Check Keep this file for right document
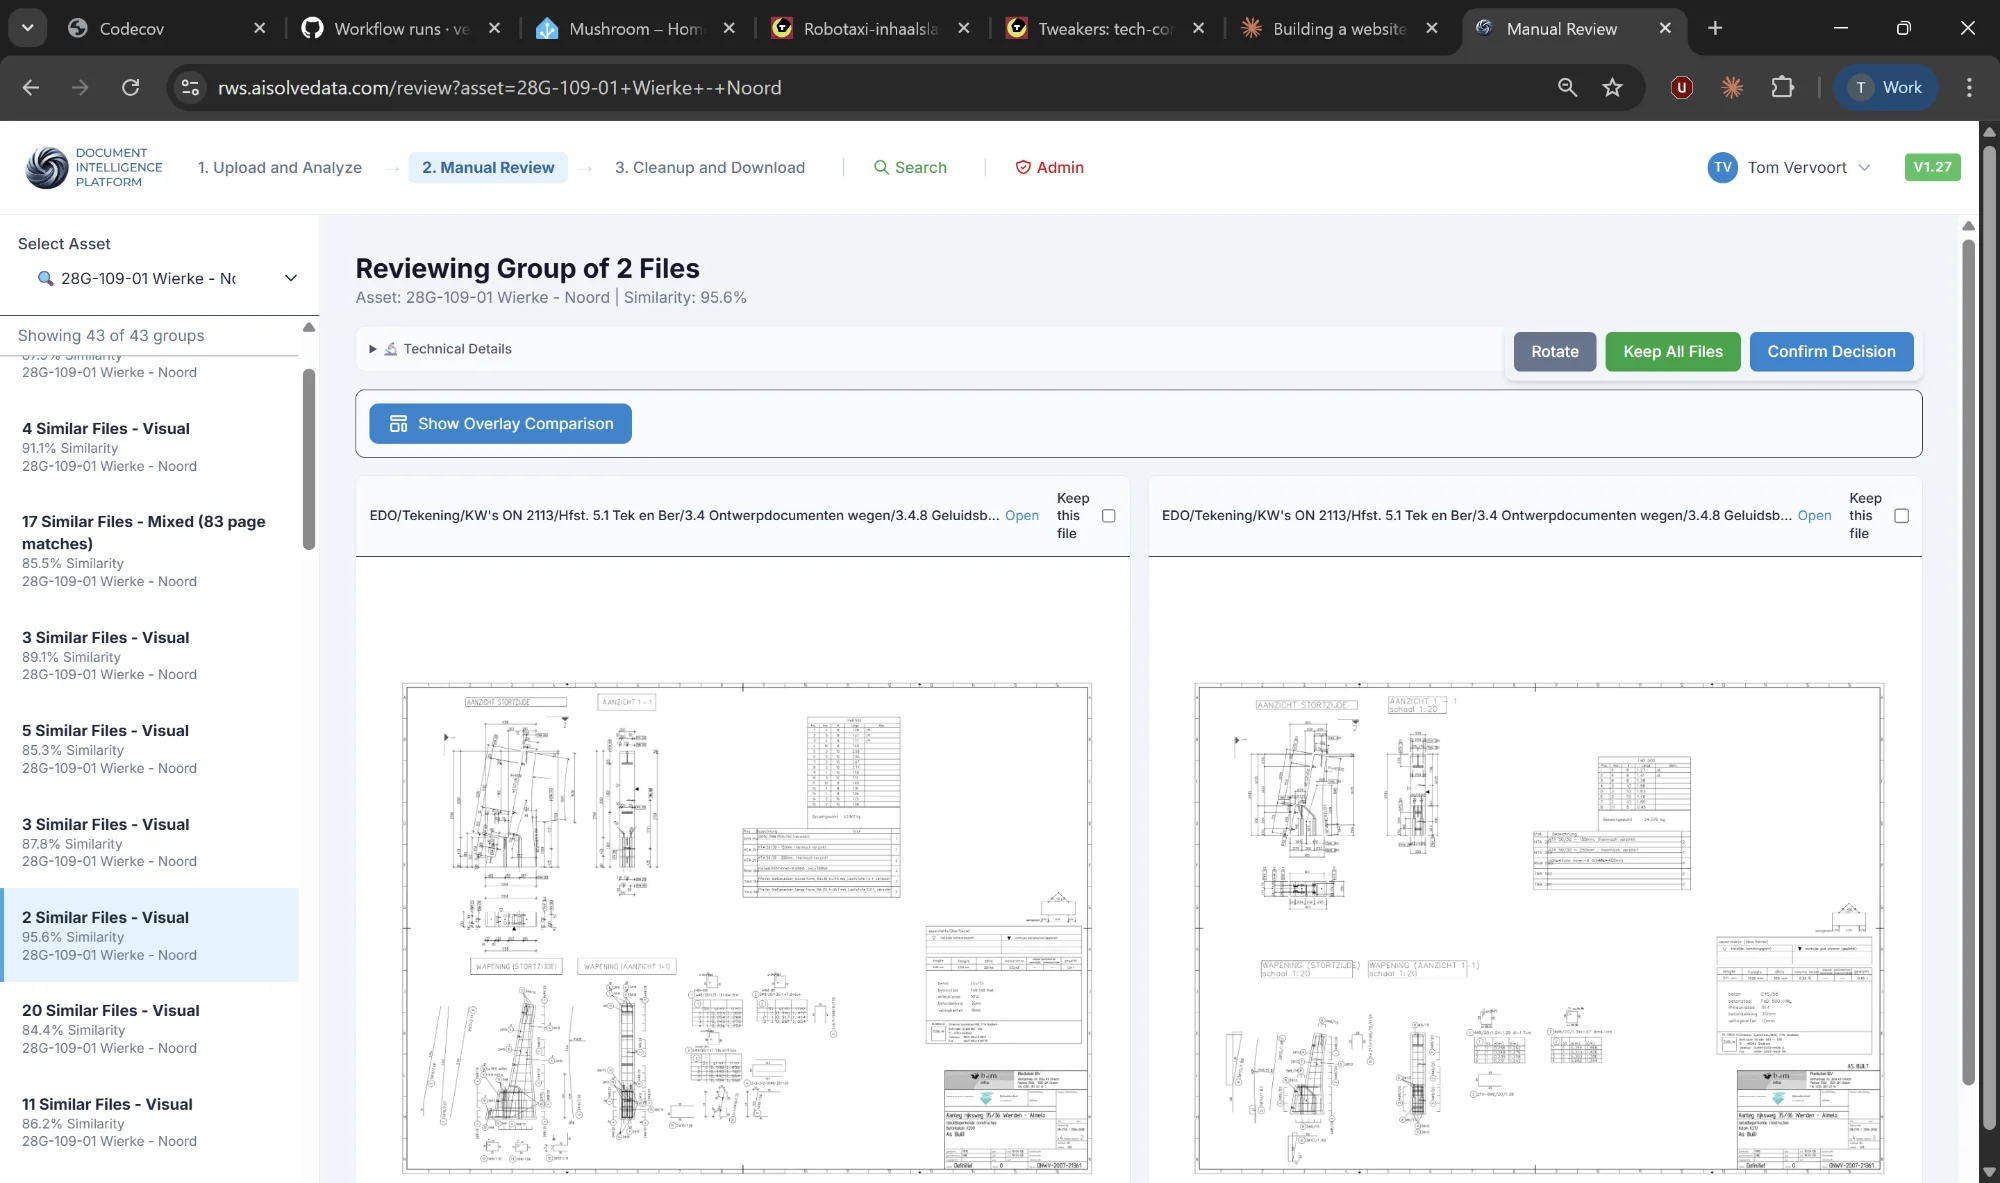This screenshot has width=2000, height=1183. pyautogui.click(x=1901, y=516)
